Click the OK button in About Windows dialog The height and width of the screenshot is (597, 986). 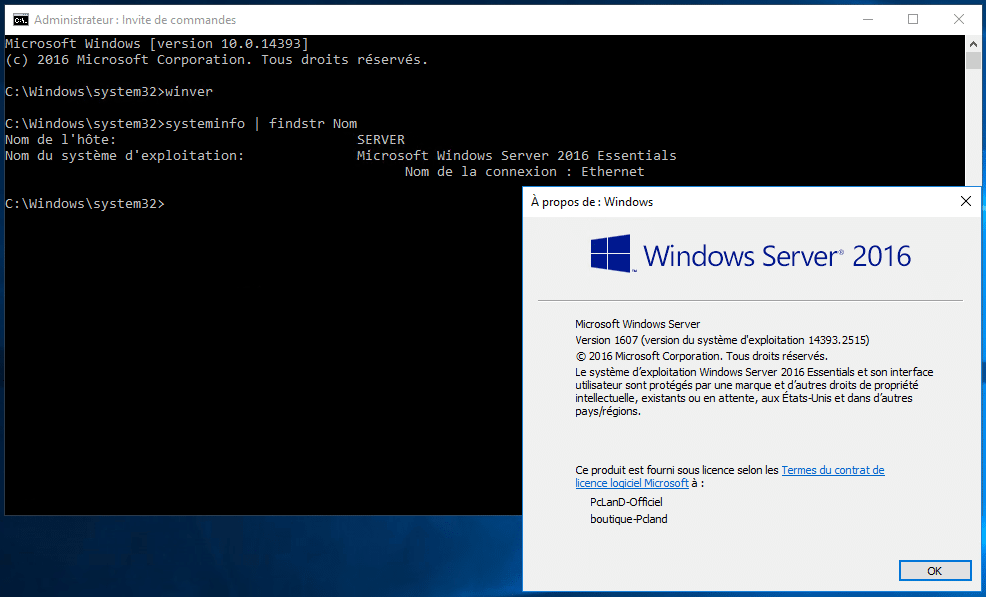[934, 571]
